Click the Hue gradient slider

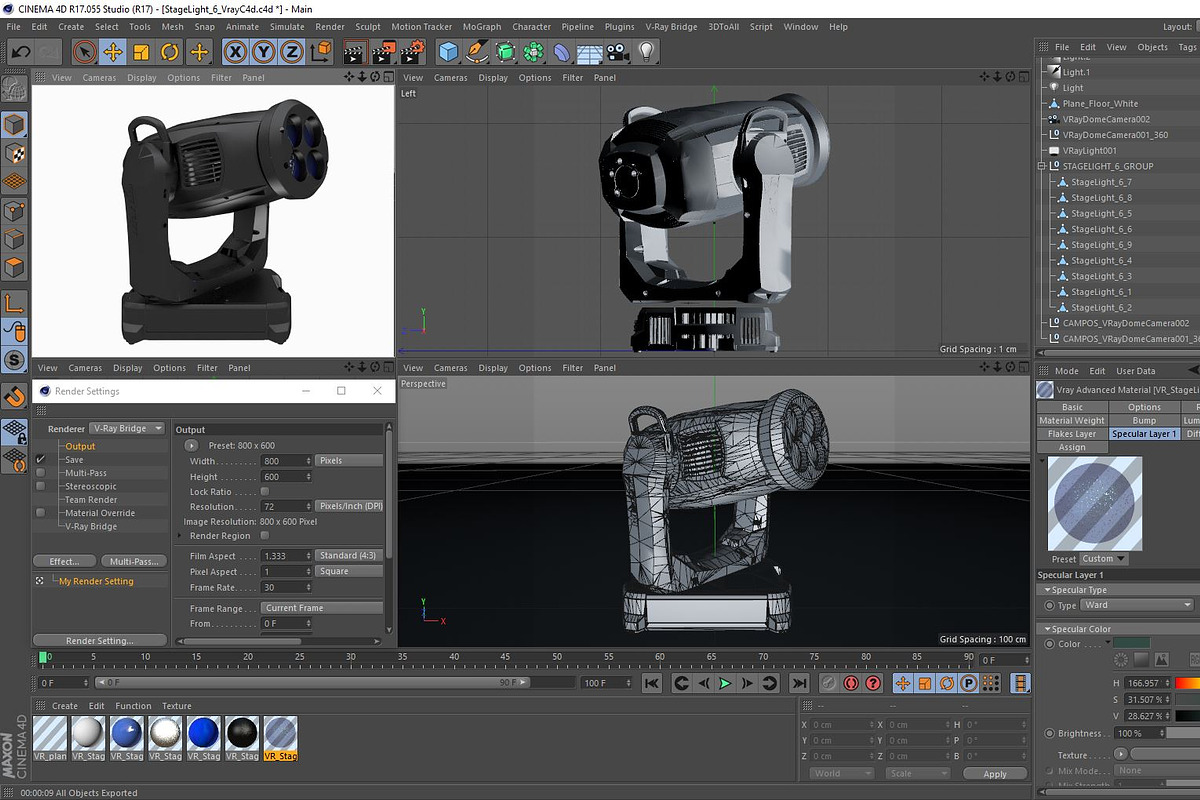[x=1187, y=683]
